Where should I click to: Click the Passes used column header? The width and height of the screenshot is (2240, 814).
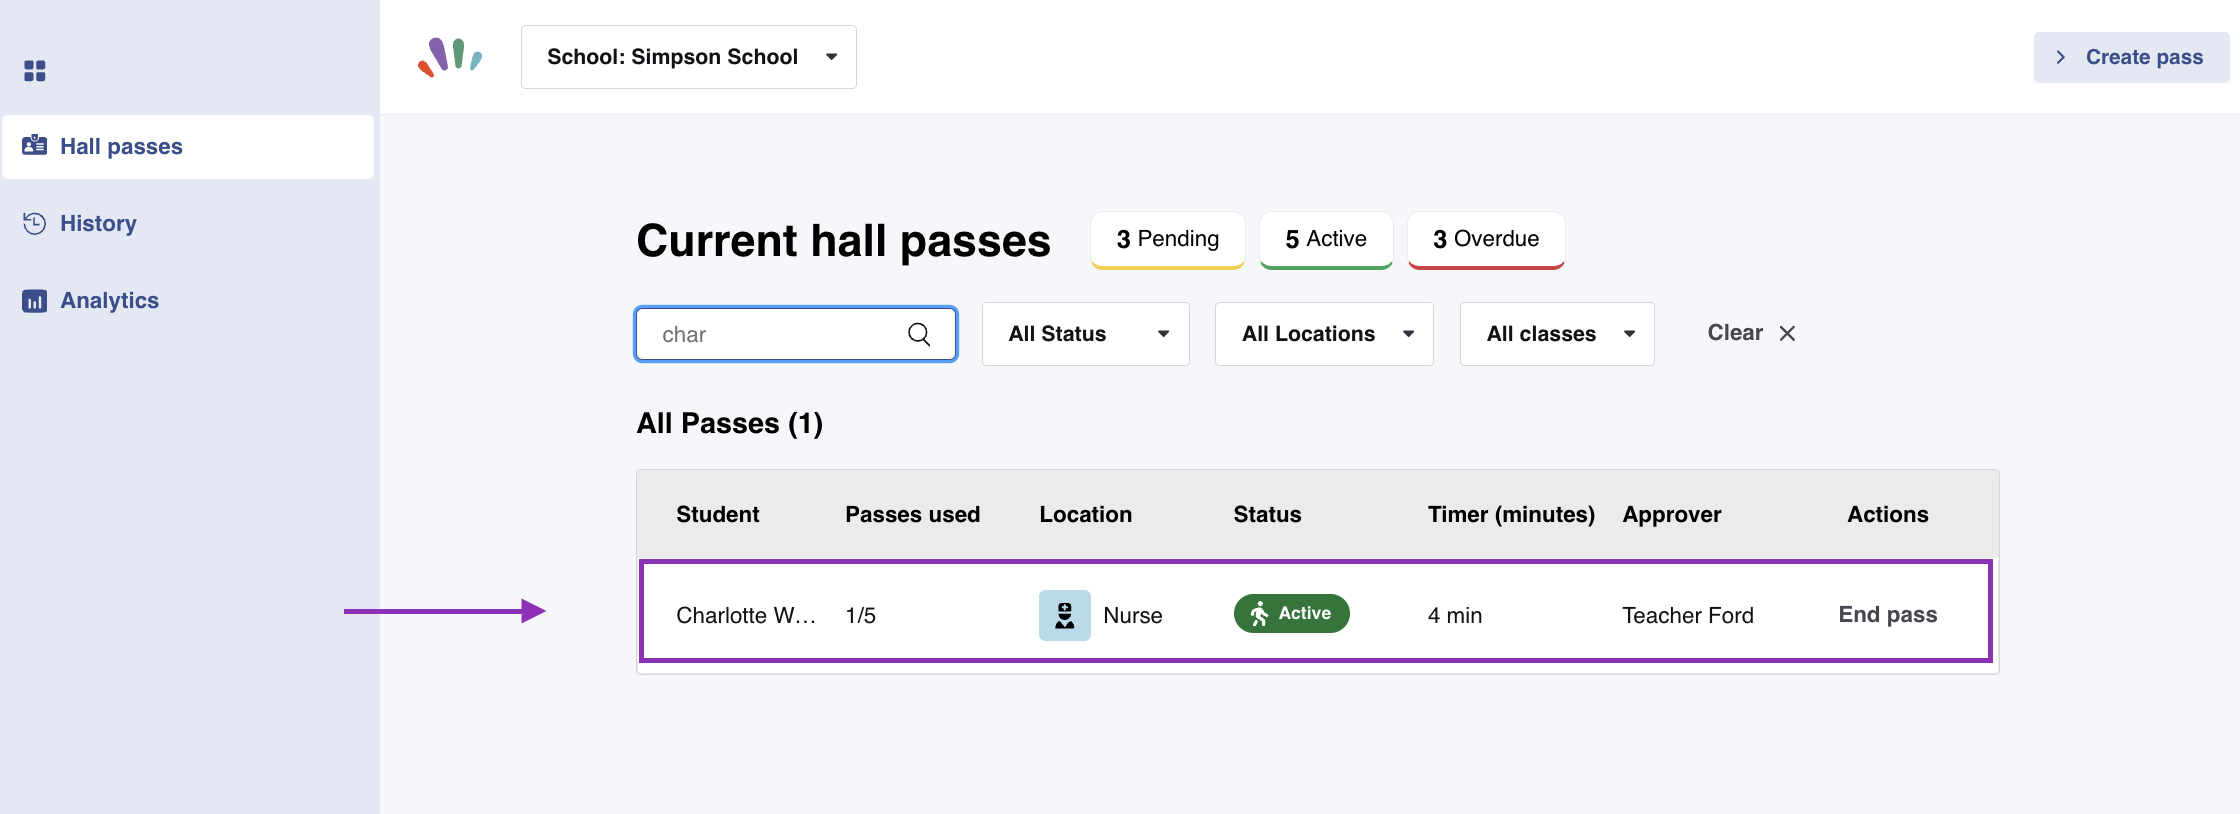[913, 515]
